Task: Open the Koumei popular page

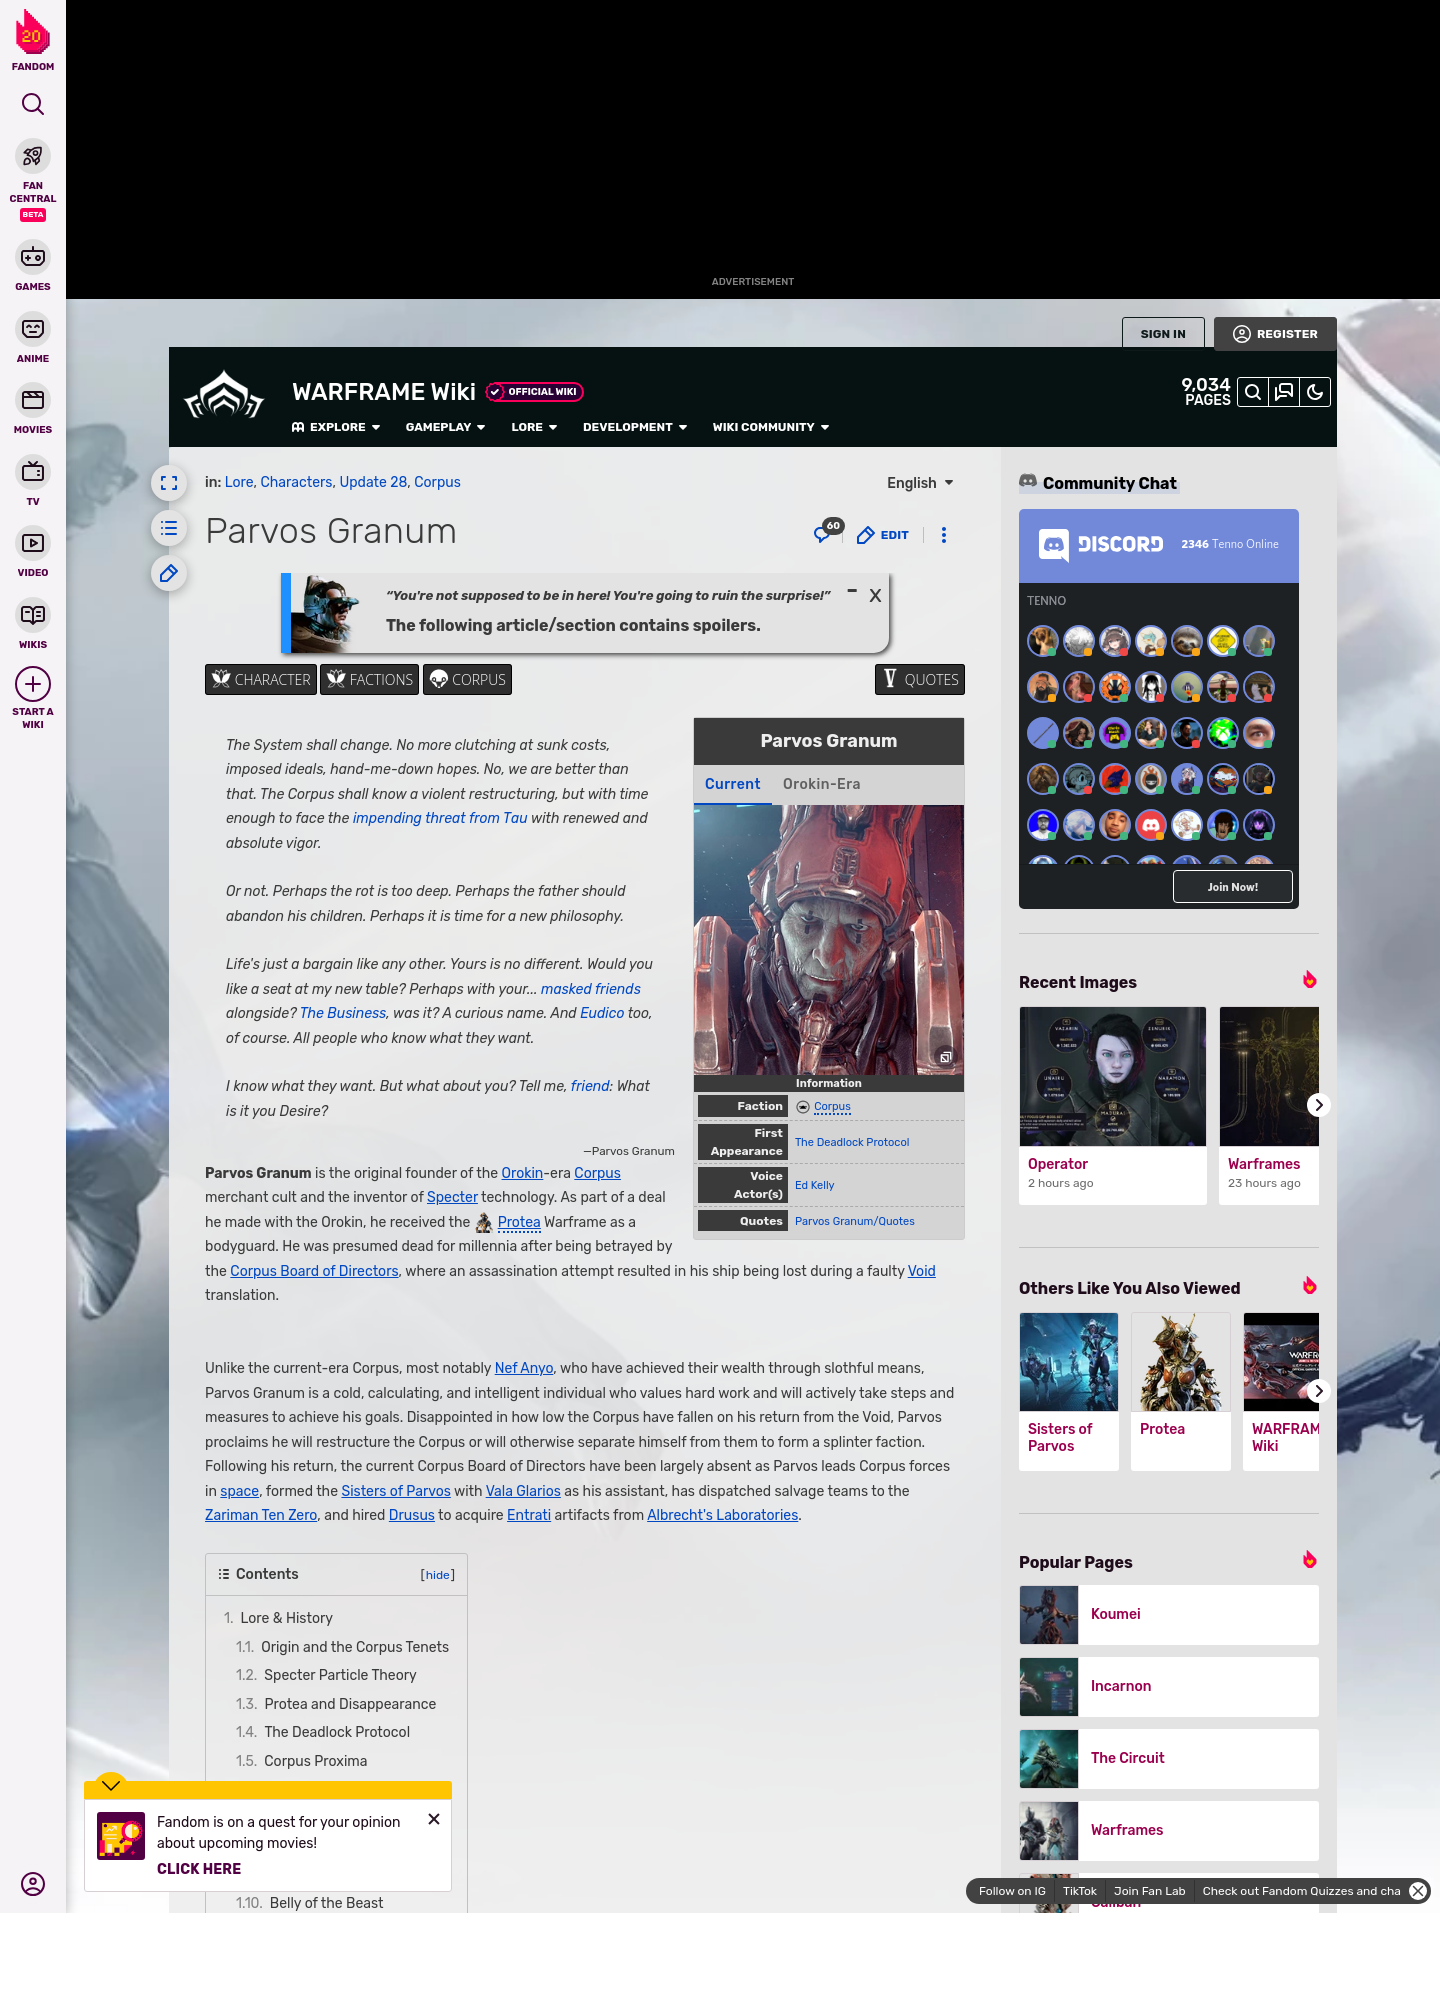Action: pos(1169,1614)
